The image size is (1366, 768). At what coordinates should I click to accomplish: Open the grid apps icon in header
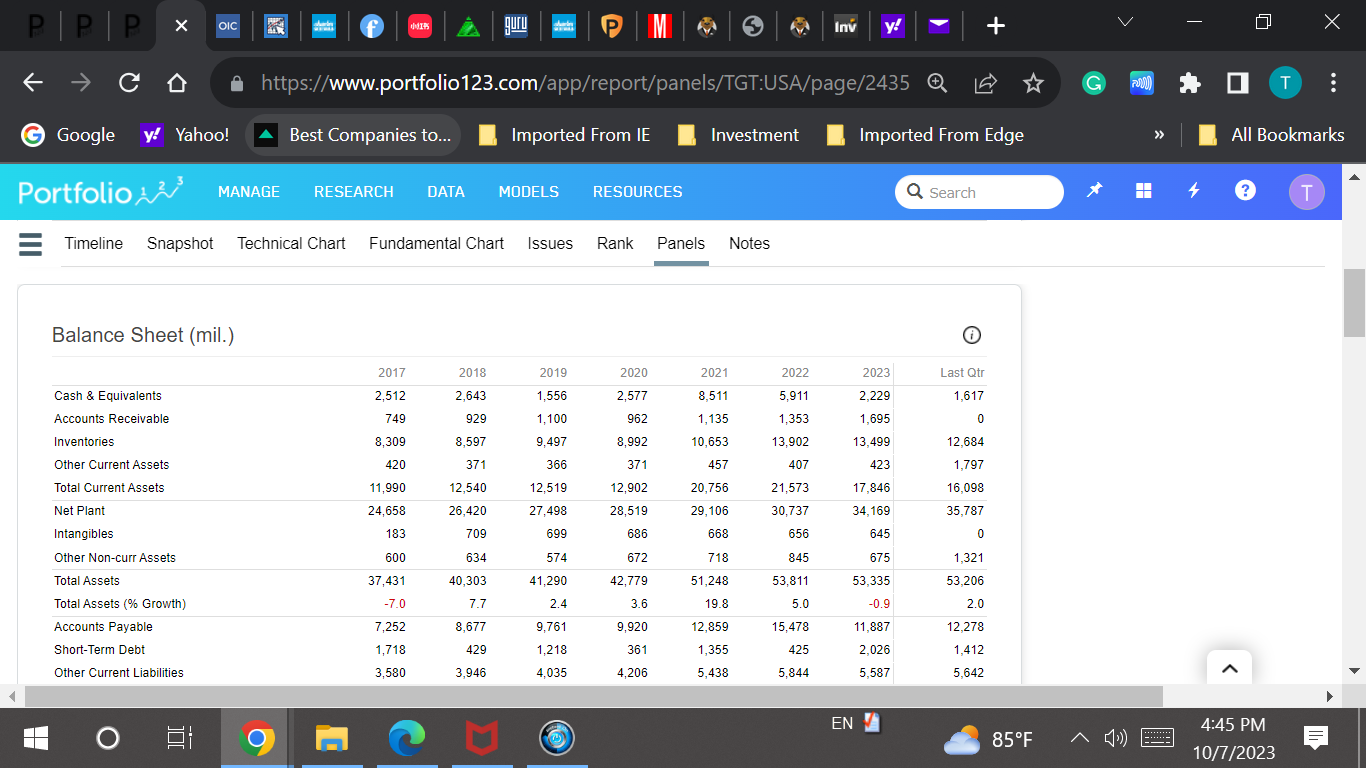pos(1143,192)
